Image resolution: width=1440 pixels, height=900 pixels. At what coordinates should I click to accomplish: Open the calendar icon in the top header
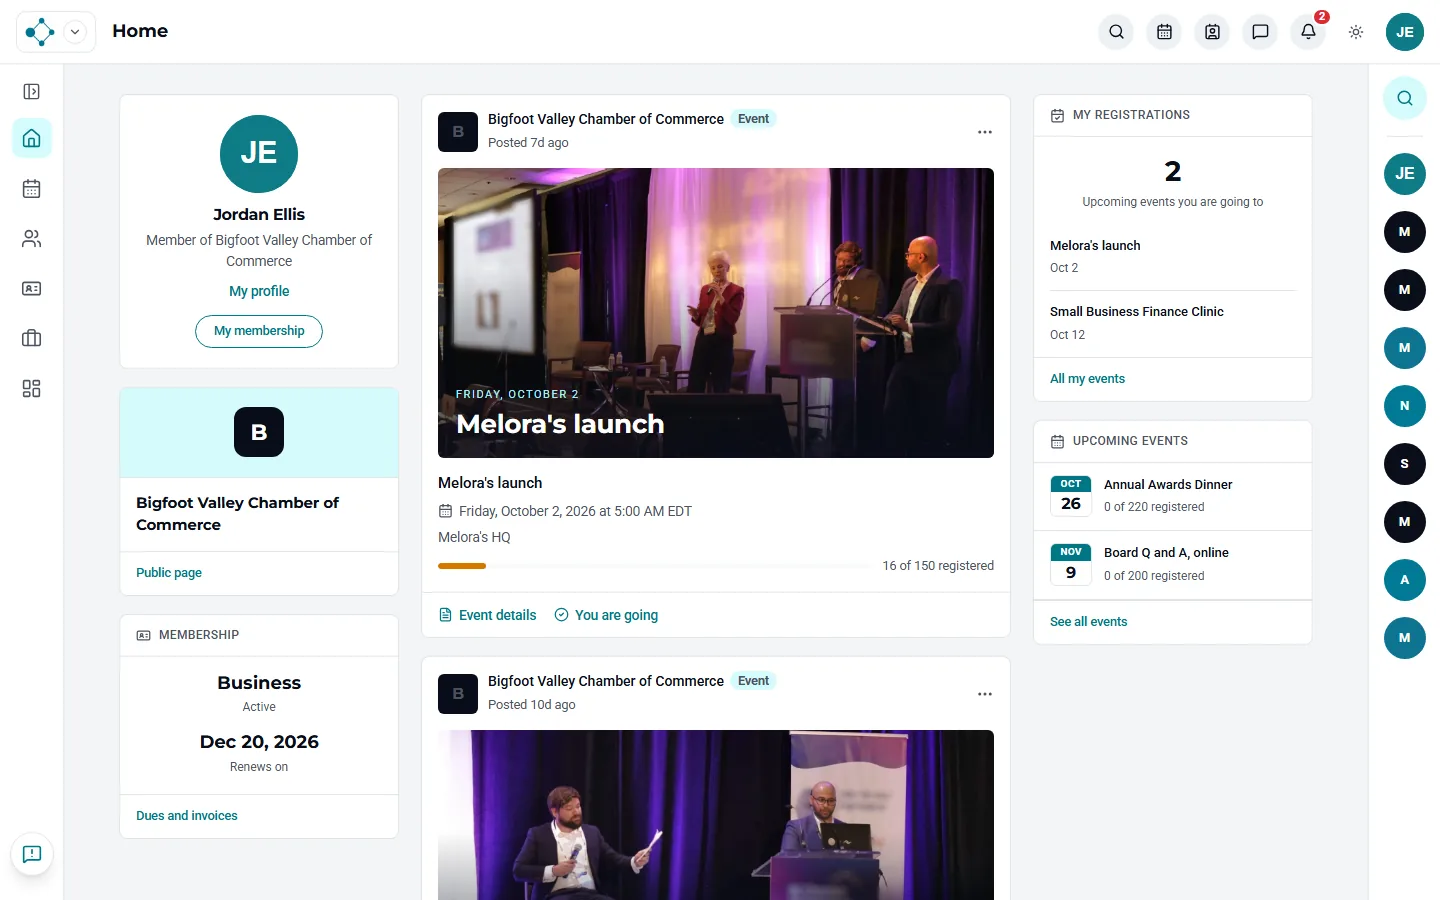click(x=1165, y=32)
